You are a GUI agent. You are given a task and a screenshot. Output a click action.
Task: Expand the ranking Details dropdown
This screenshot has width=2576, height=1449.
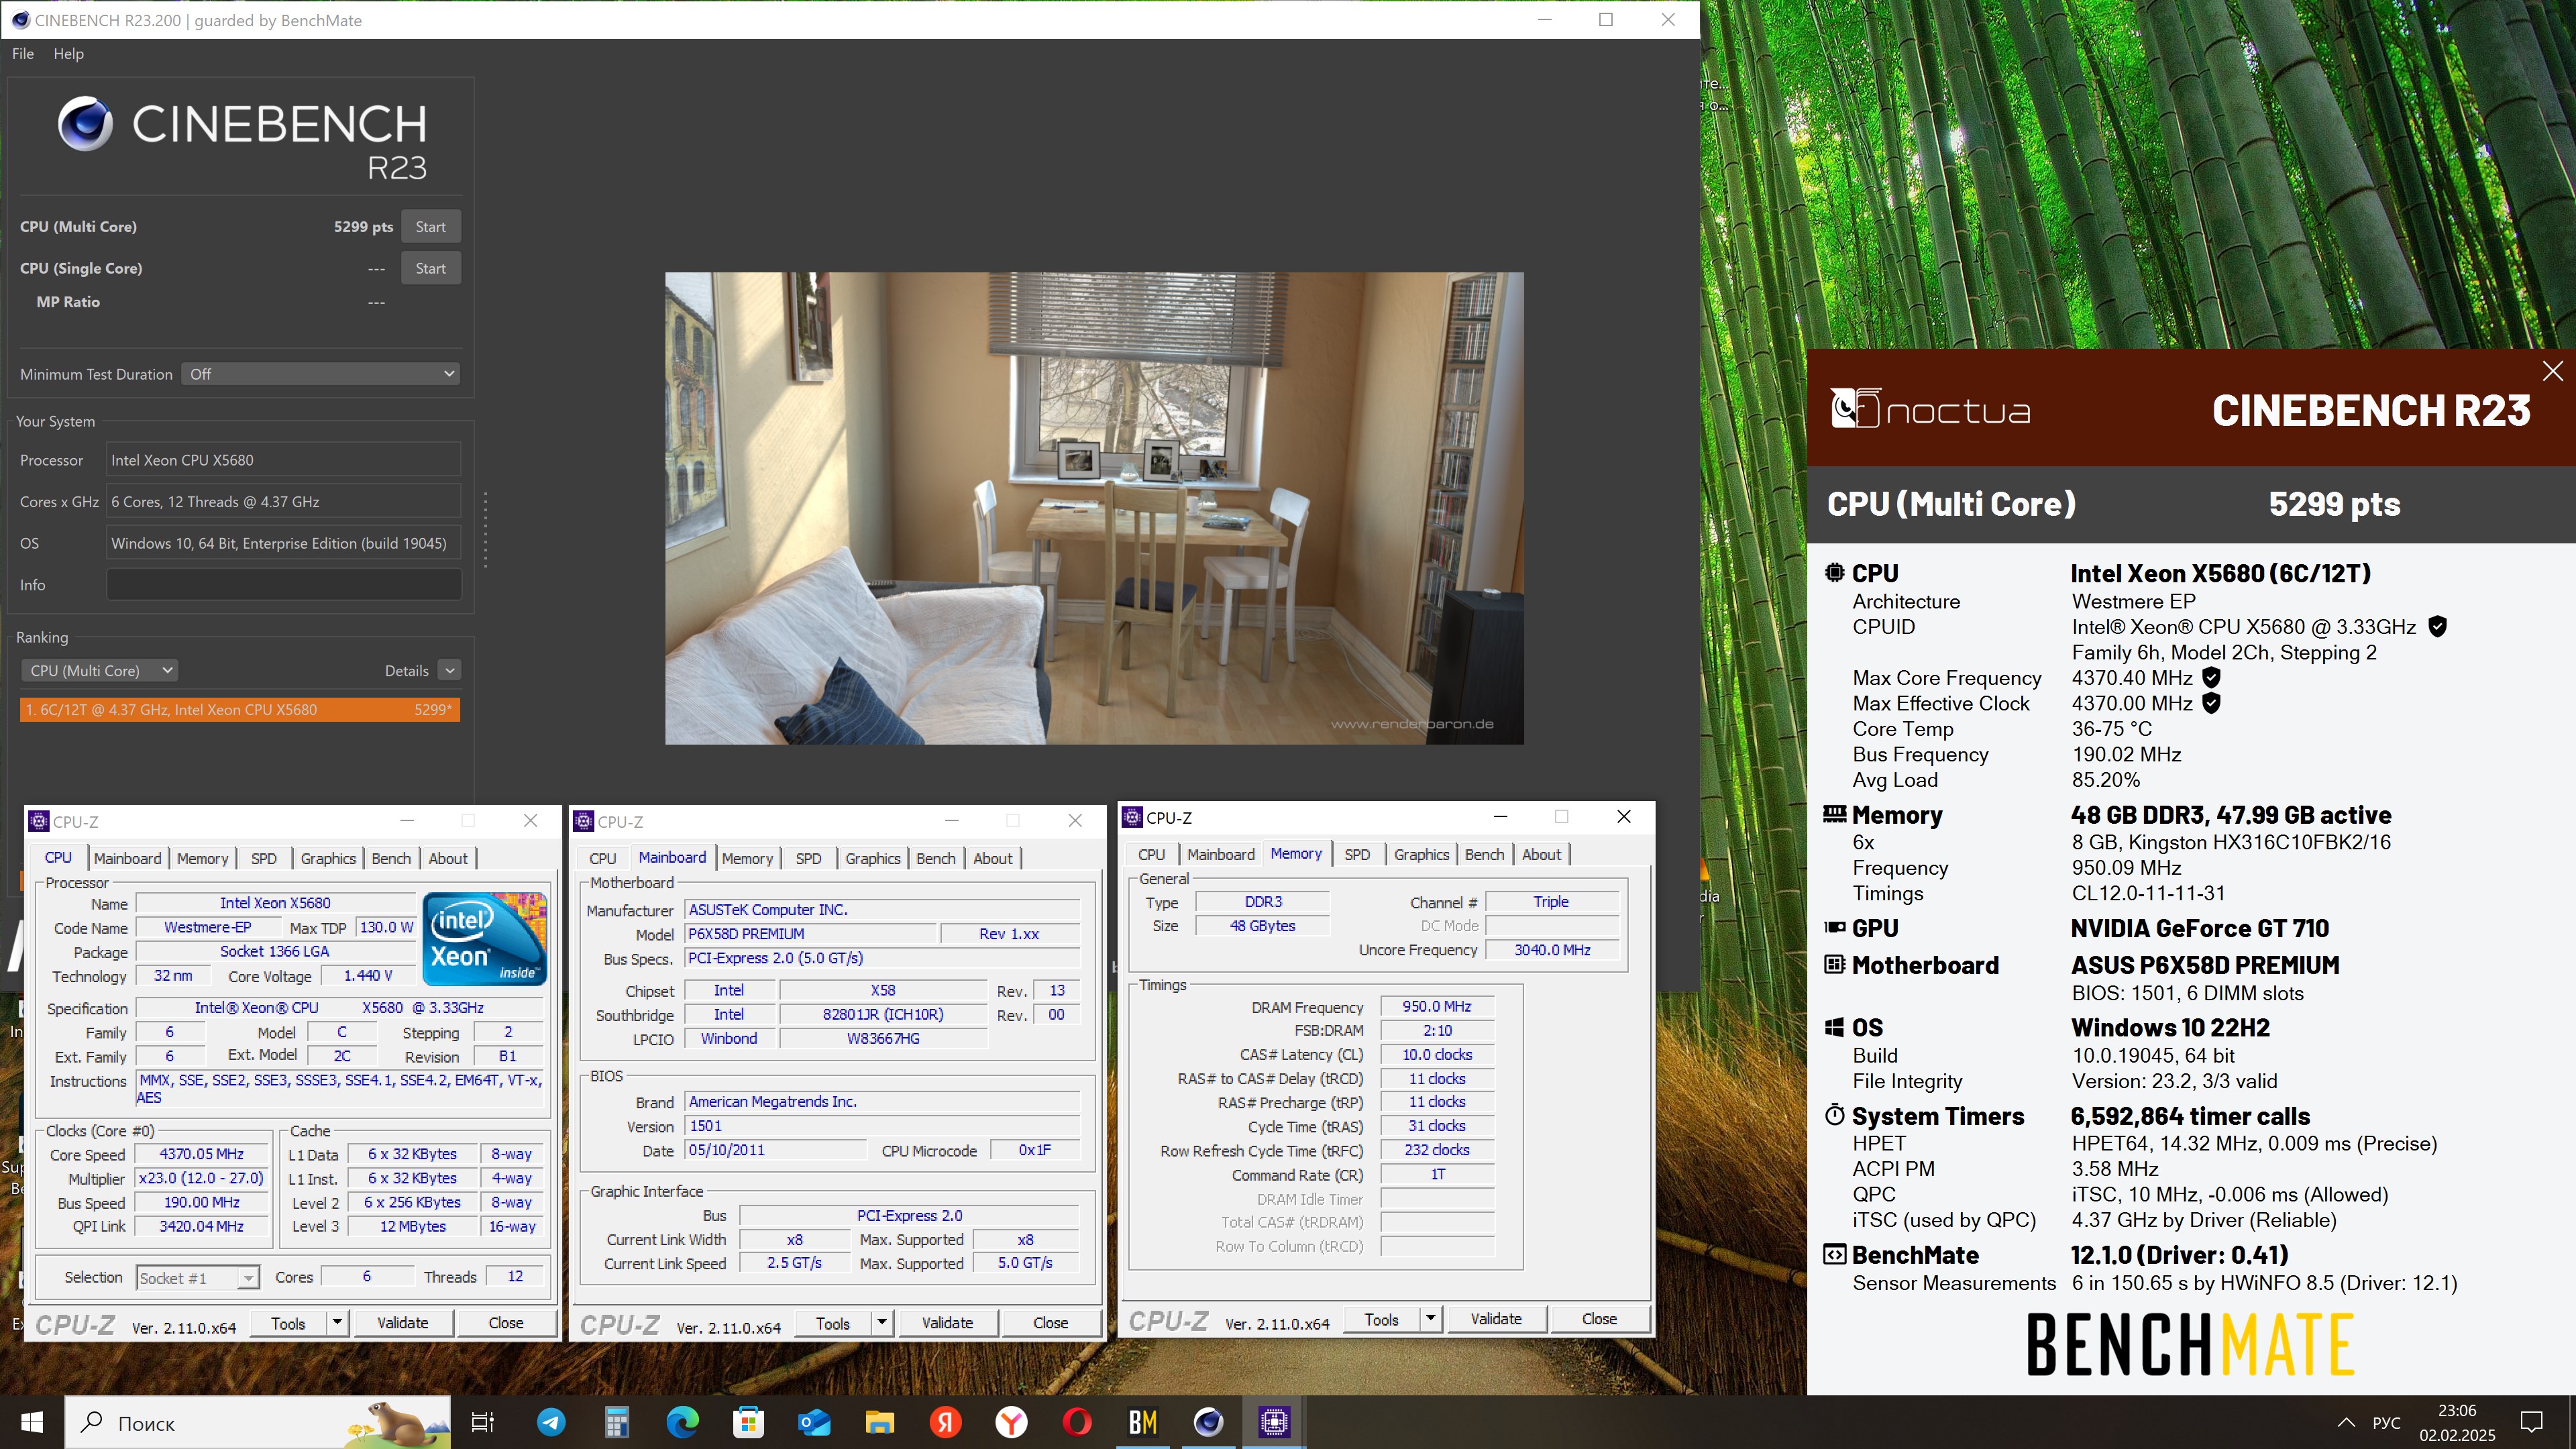click(450, 670)
